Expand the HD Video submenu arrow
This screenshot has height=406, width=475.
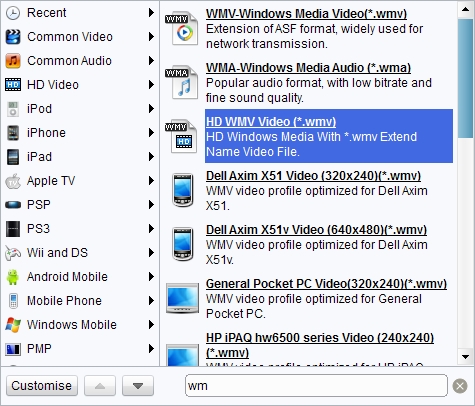coord(151,85)
